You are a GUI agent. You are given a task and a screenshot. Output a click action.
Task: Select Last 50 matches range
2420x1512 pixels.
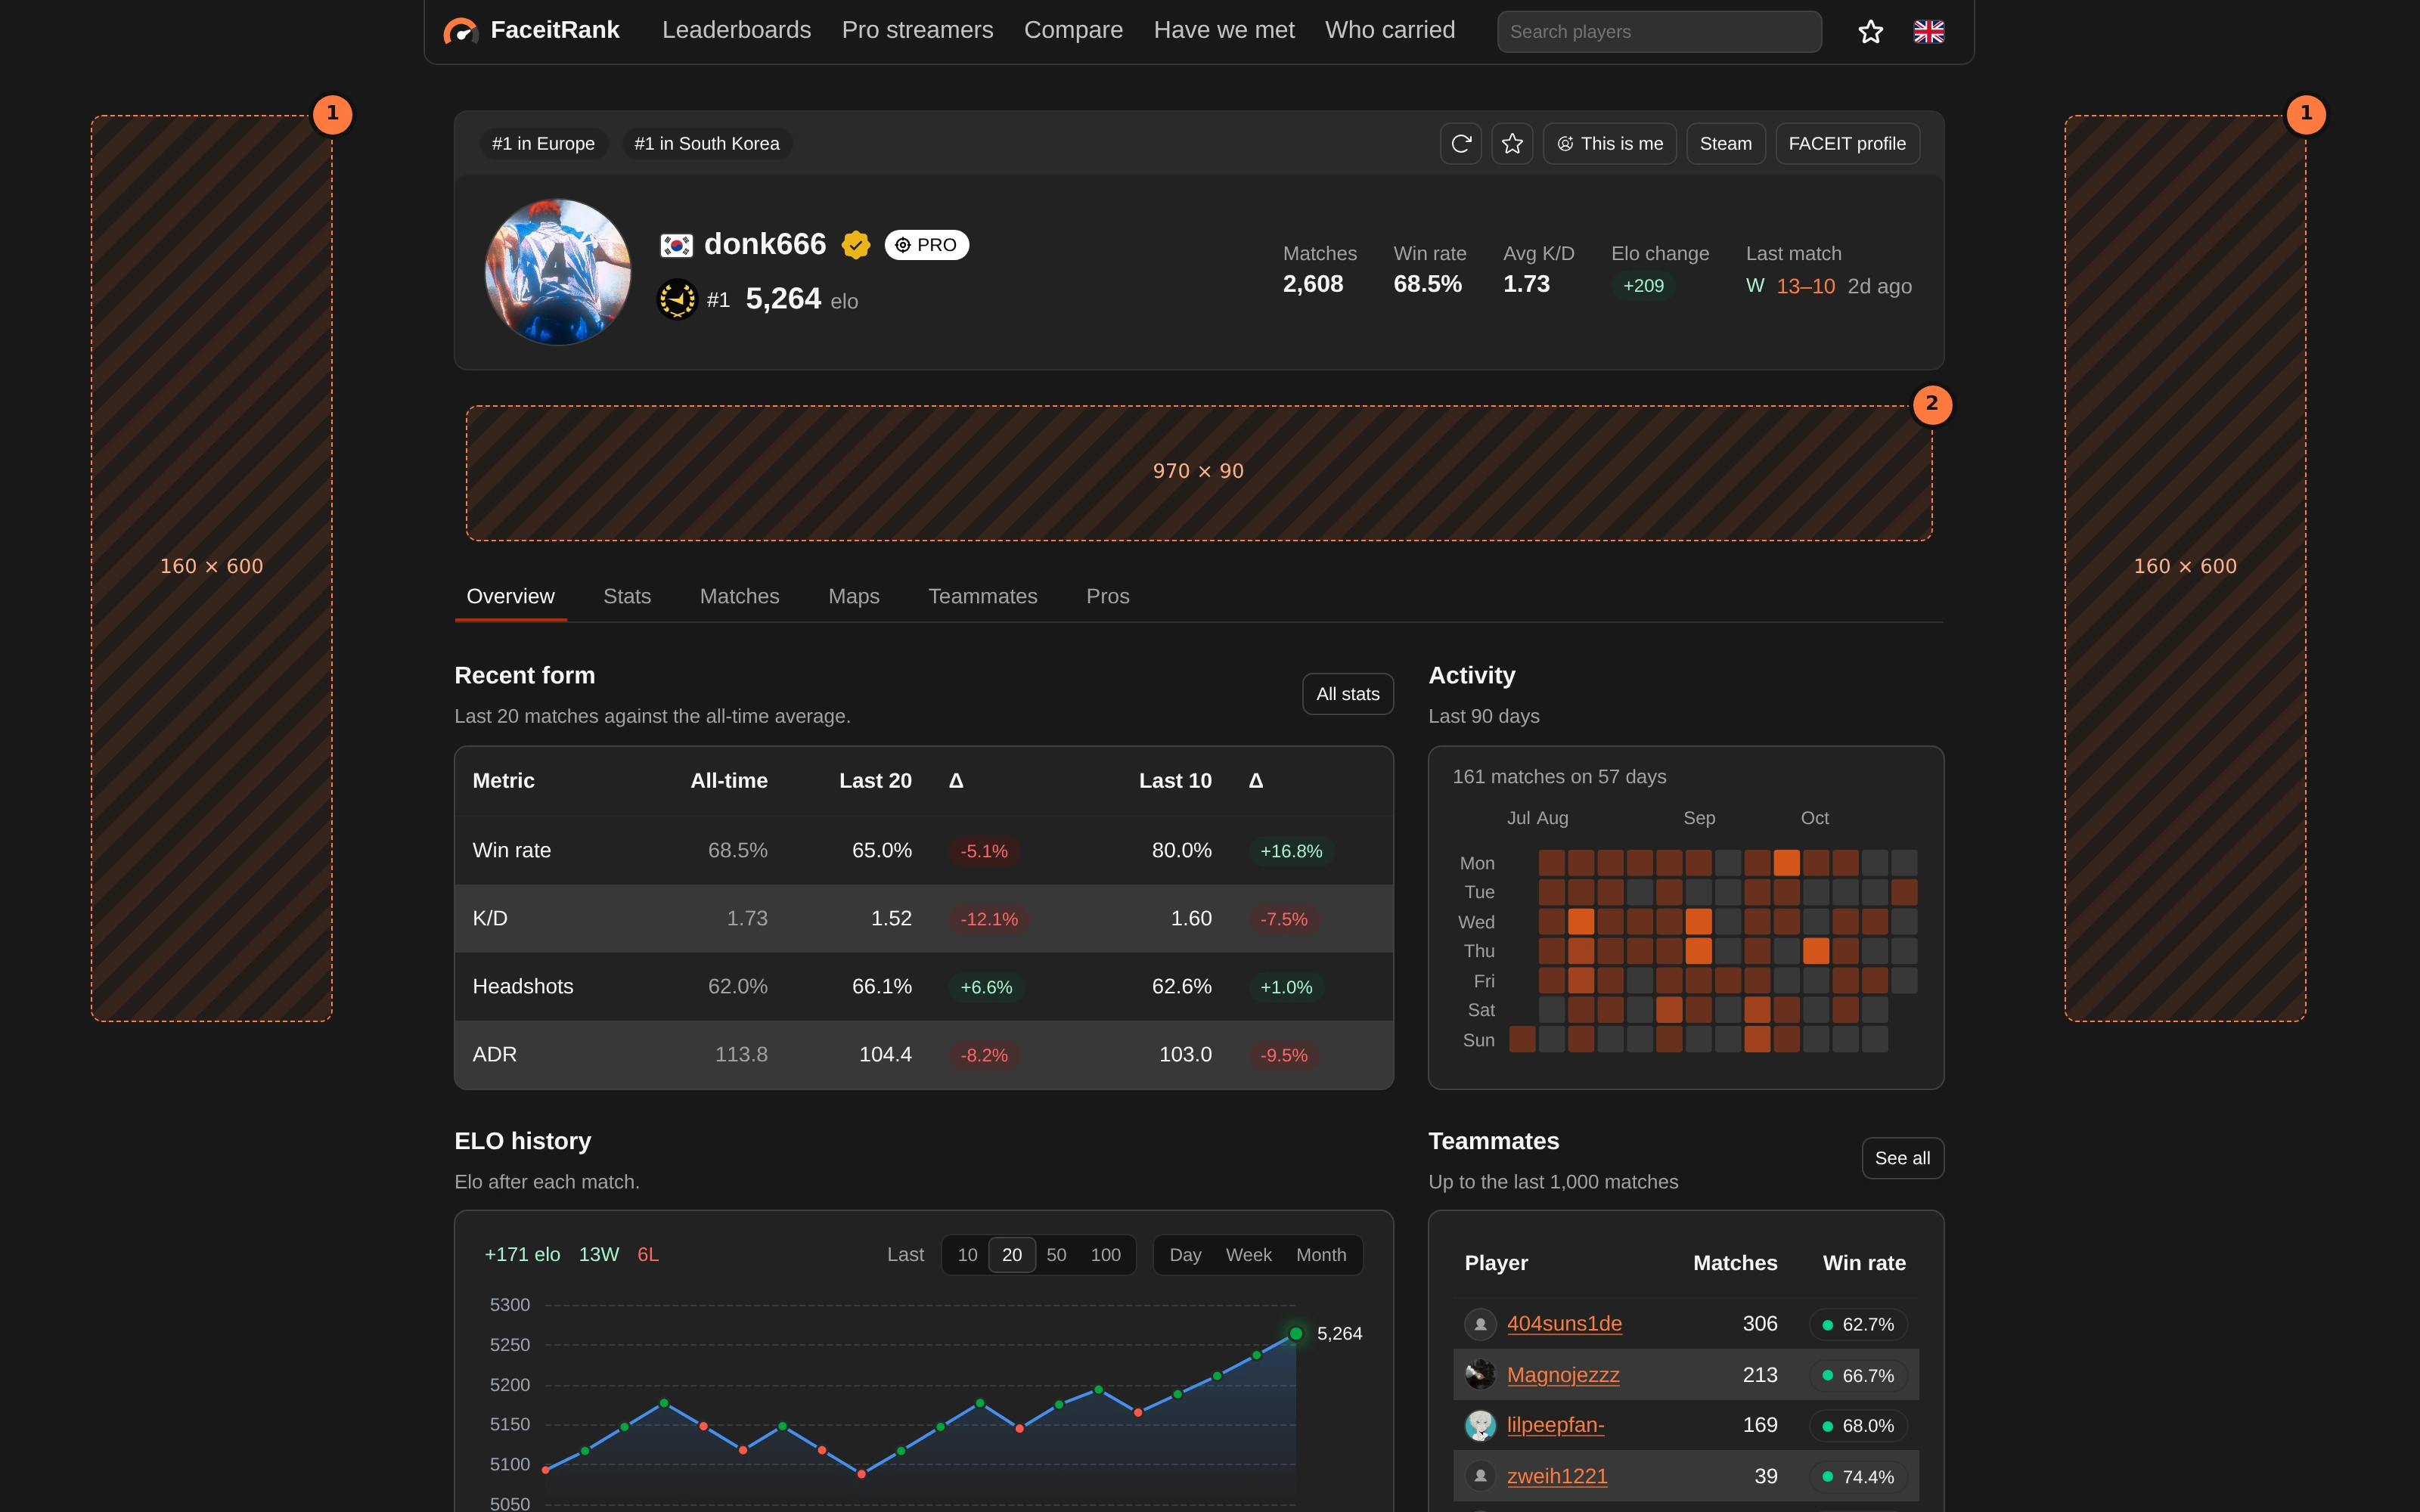click(x=1056, y=1255)
